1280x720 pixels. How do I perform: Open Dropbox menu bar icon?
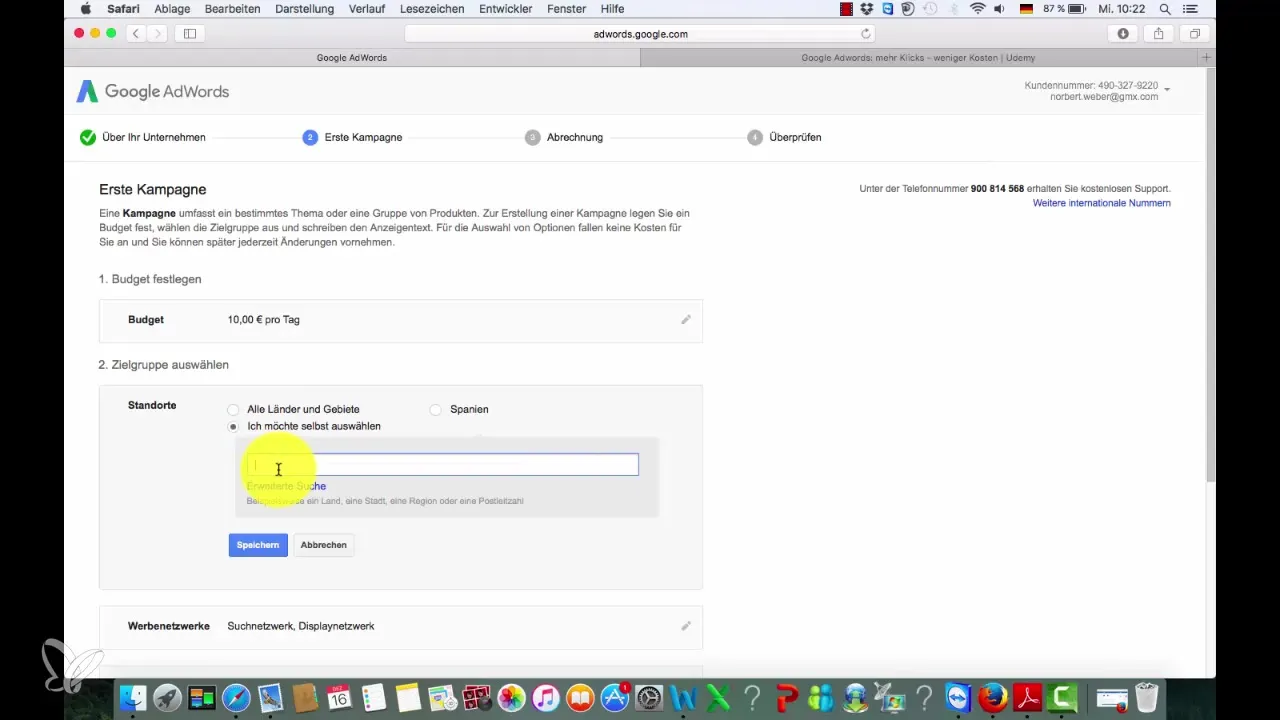pyautogui.click(x=866, y=9)
